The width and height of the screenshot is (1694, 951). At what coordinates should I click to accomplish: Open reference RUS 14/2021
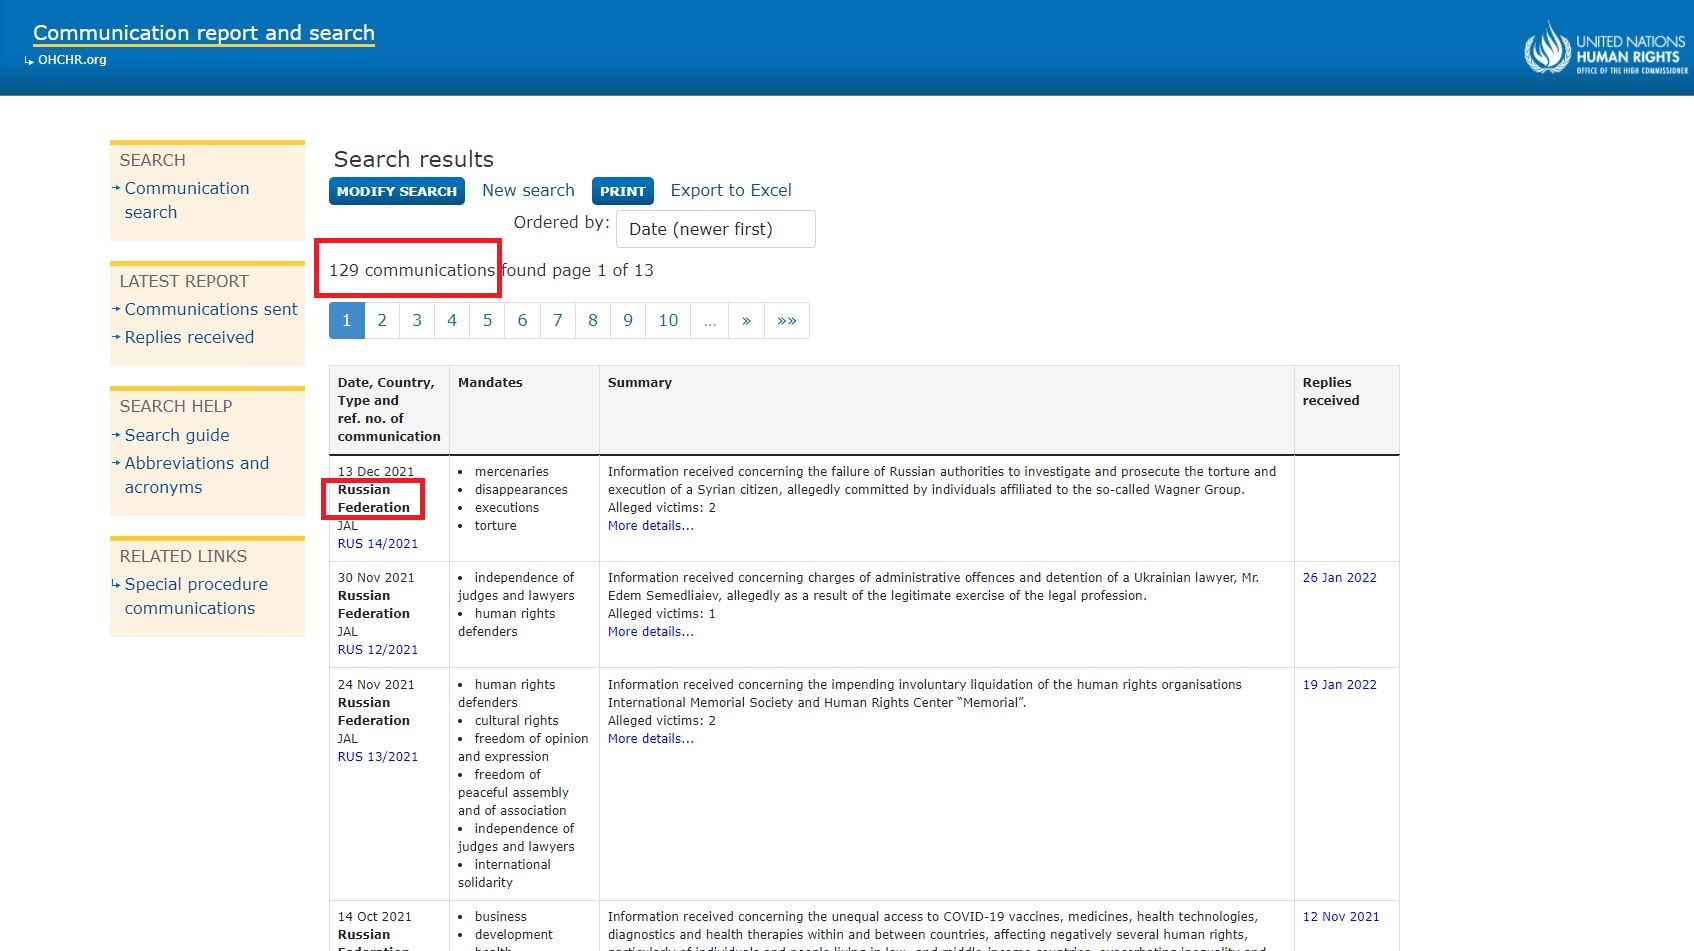[x=377, y=544]
